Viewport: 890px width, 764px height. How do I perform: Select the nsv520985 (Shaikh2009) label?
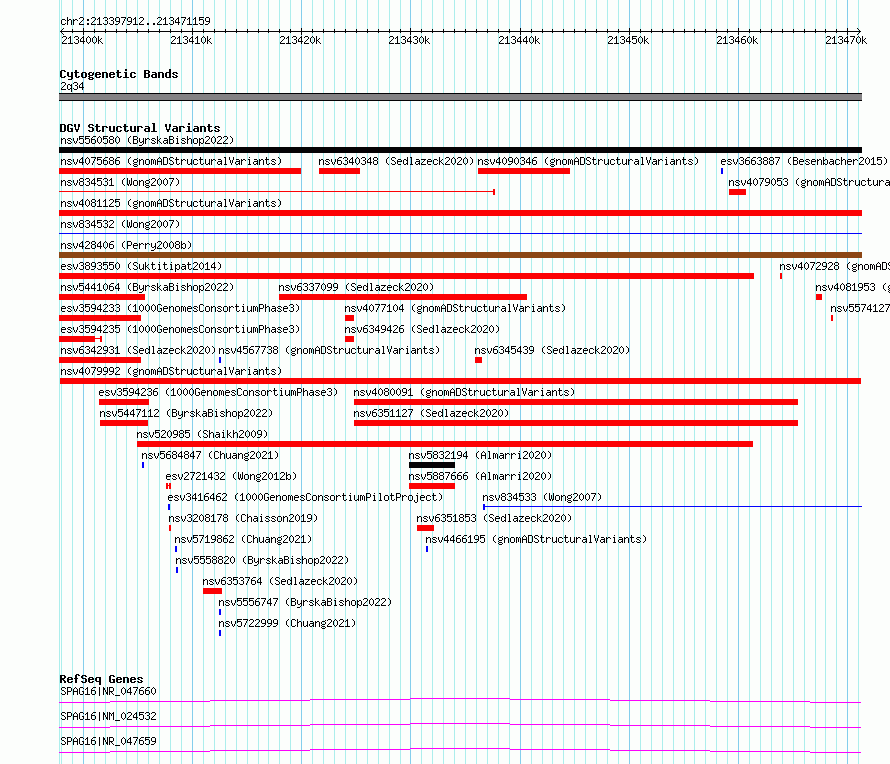[202, 434]
